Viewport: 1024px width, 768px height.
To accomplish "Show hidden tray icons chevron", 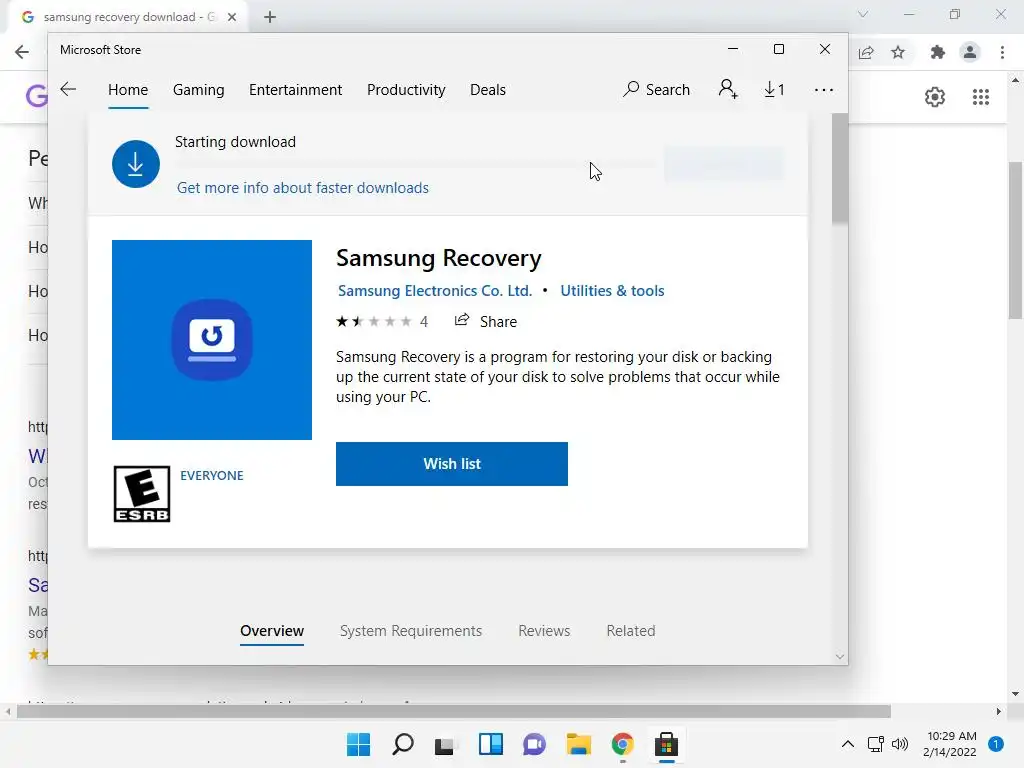I will [x=848, y=744].
